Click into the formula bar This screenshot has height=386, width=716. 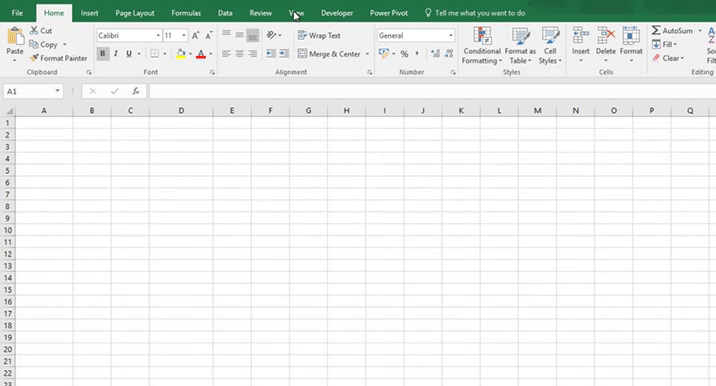pos(432,91)
